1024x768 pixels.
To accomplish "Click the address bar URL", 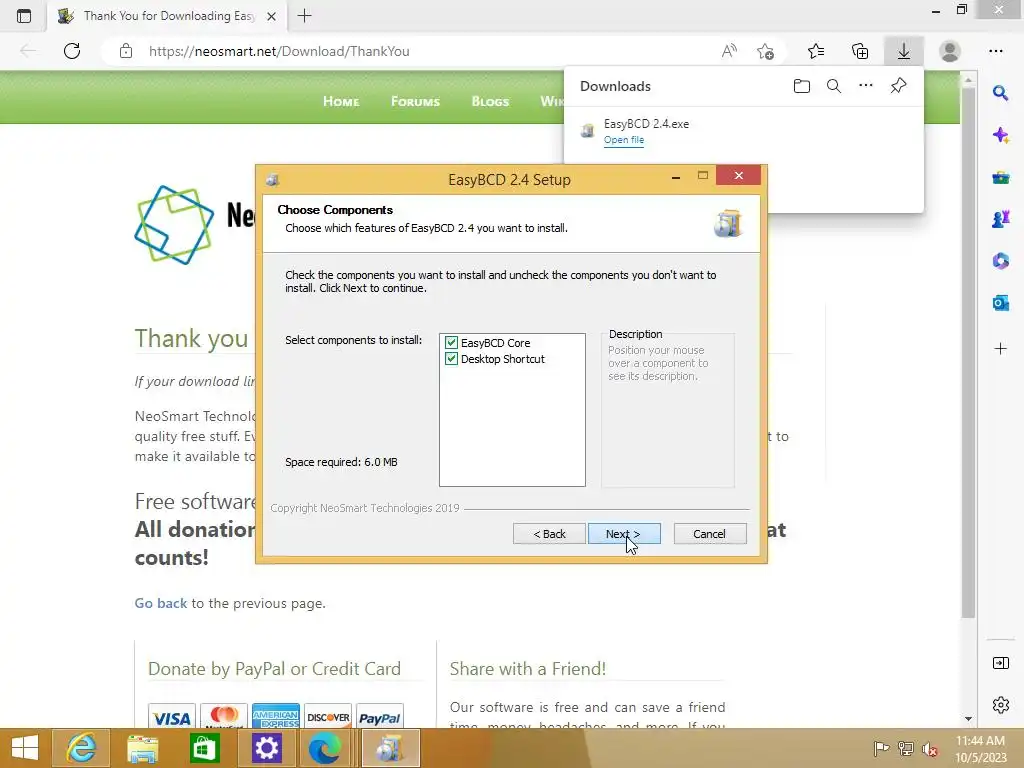I will (x=279, y=51).
